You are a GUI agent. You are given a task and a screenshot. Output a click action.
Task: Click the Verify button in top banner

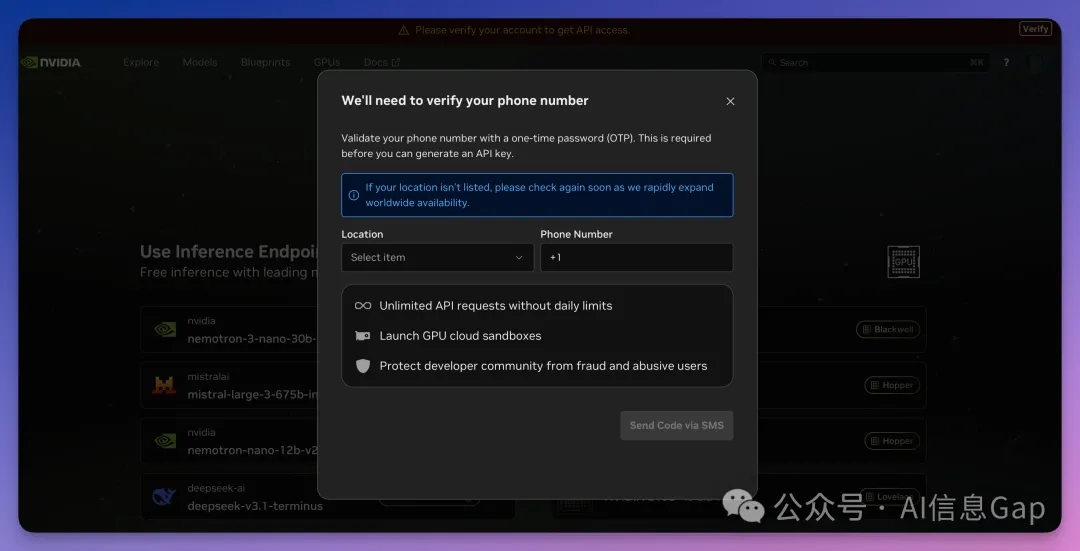click(x=1035, y=29)
